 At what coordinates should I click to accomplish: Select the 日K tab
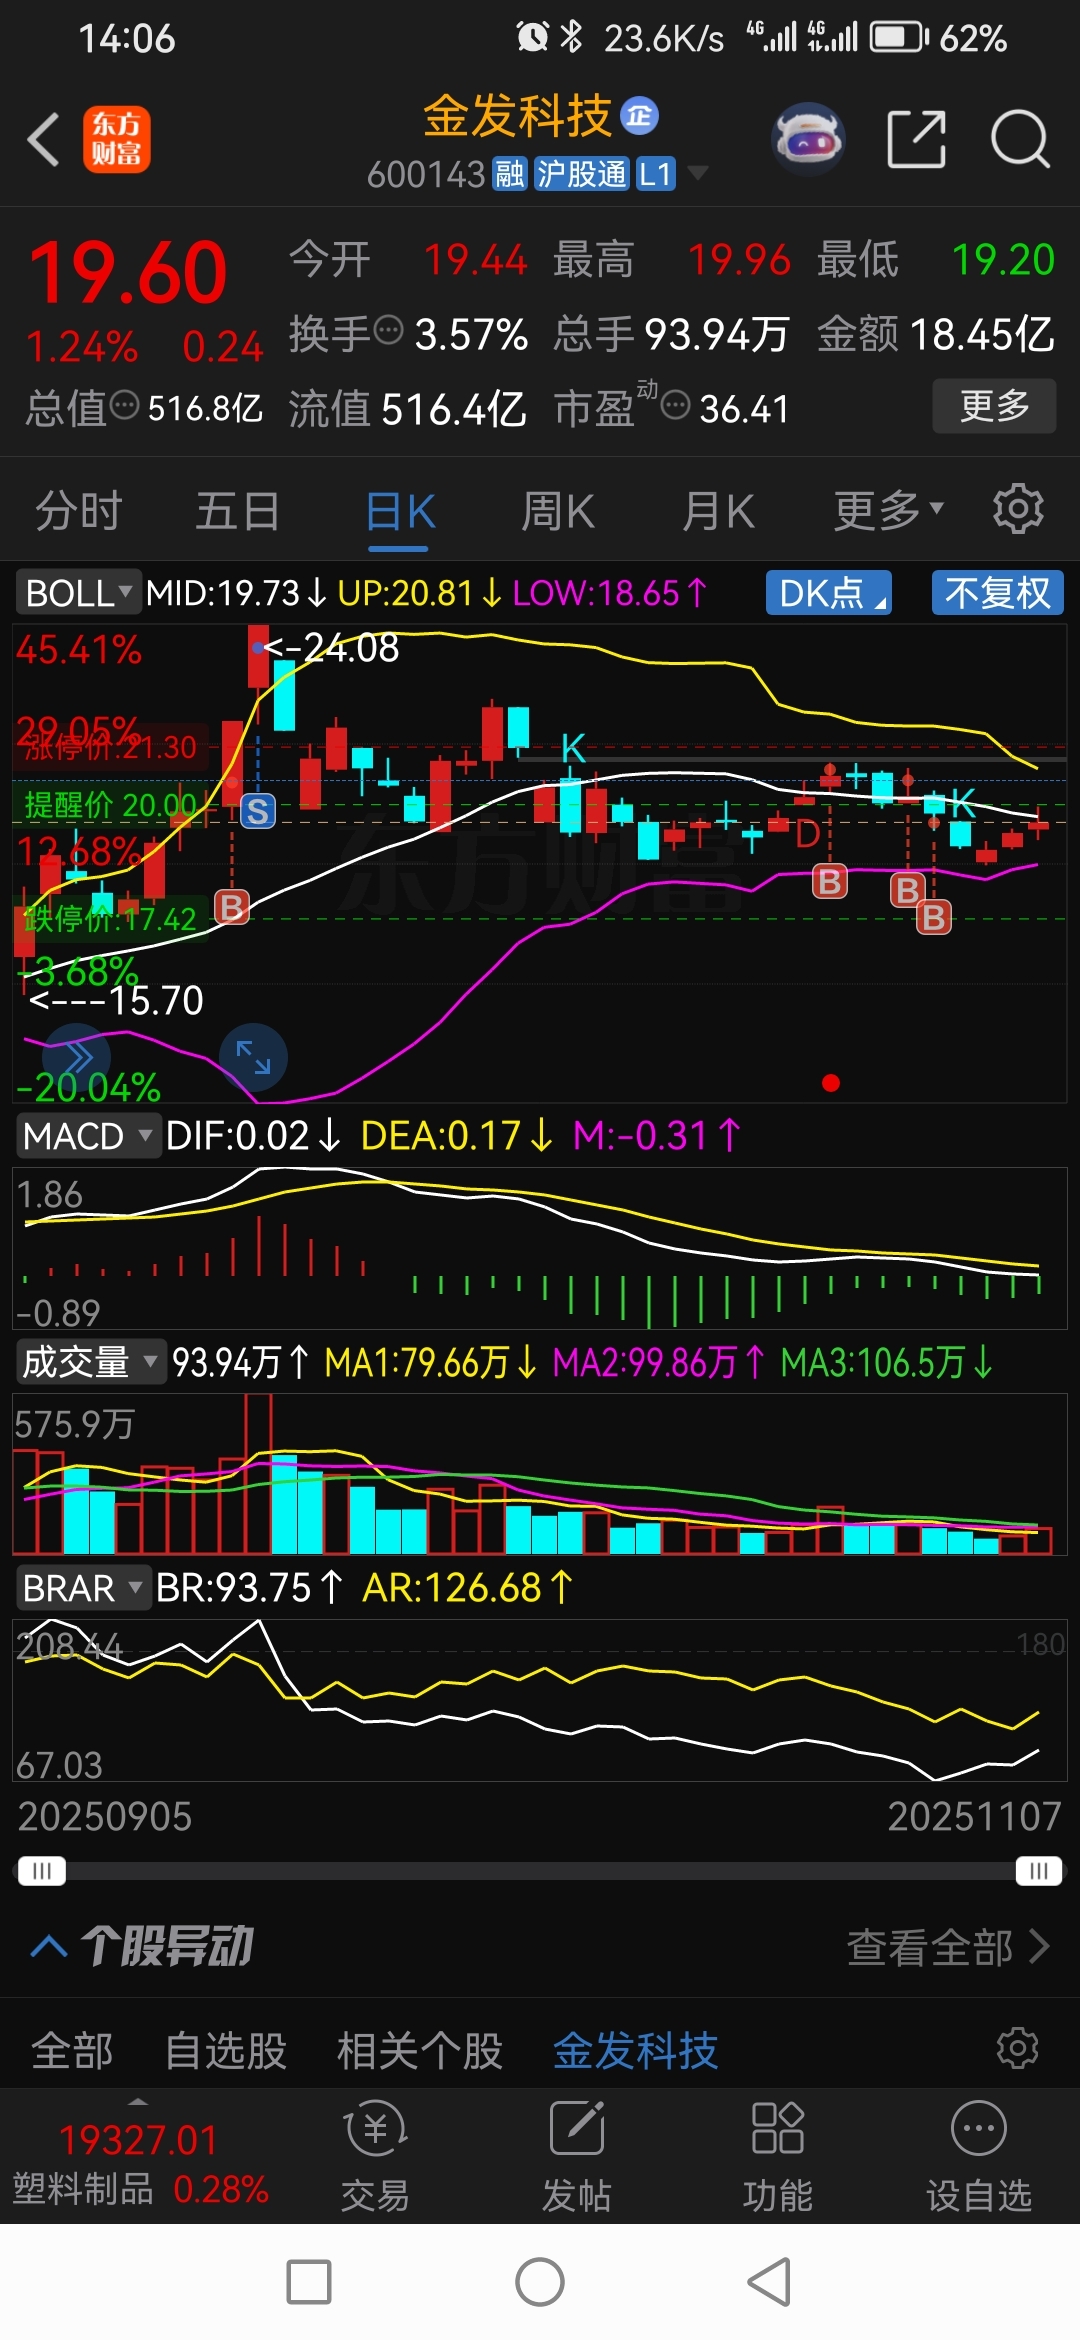[400, 511]
